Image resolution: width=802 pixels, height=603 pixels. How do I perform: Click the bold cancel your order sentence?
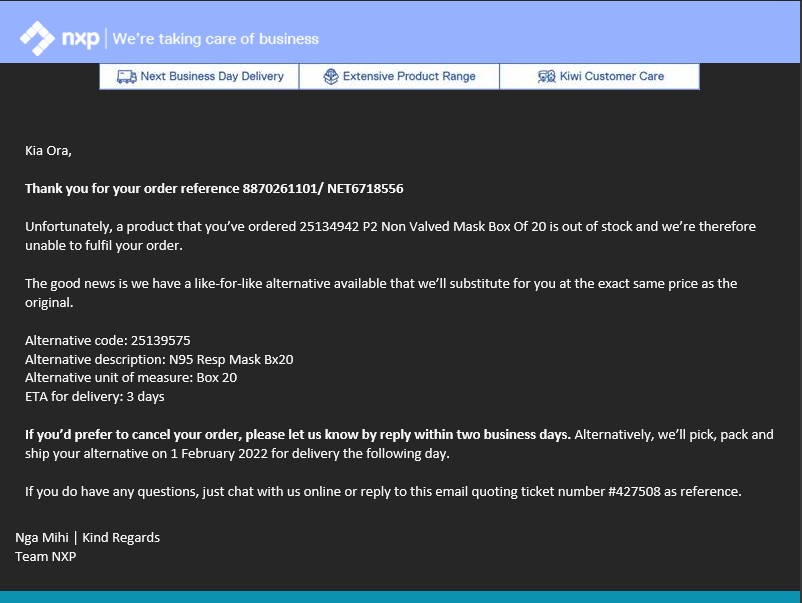[298, 435]
